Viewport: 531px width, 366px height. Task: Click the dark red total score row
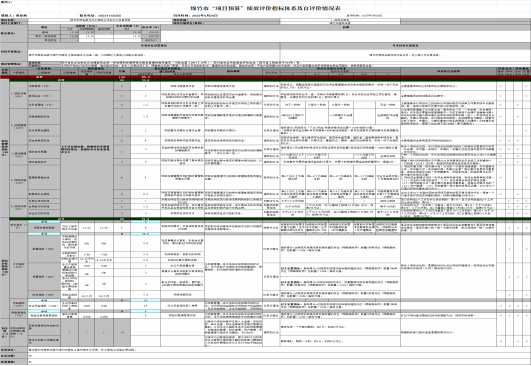point(266,77)
